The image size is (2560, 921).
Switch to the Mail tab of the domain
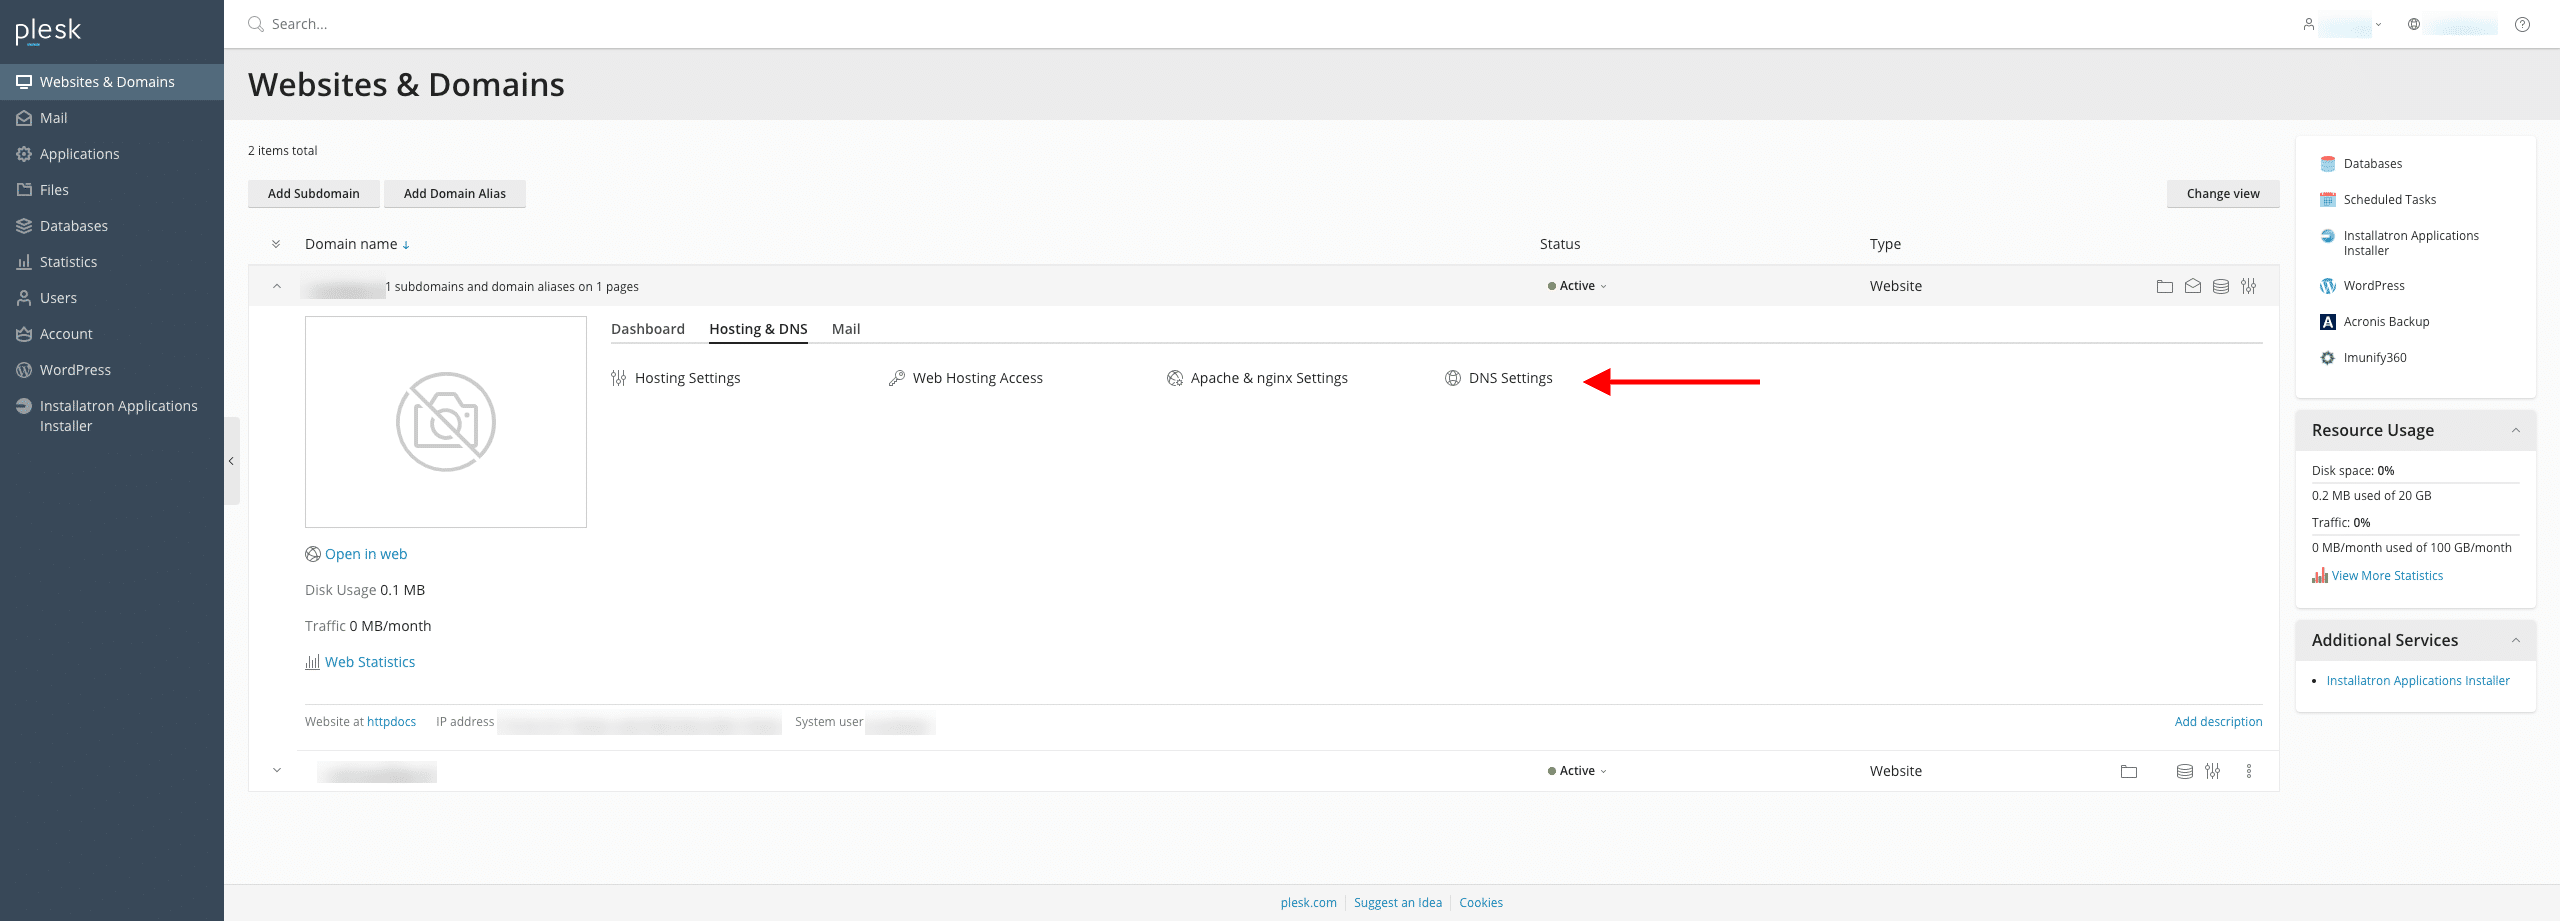click(846, 329)
